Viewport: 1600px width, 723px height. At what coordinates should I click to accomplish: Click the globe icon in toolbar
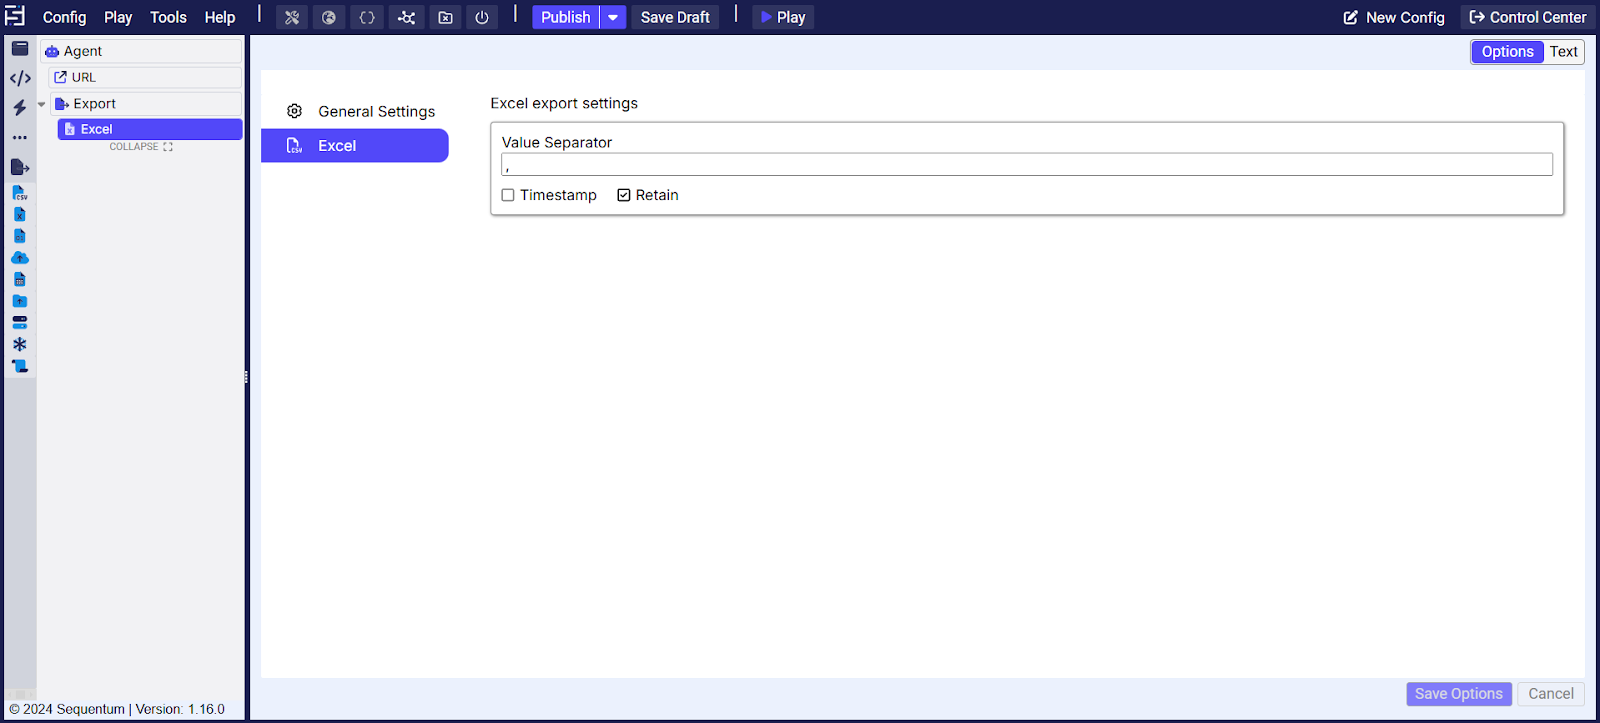(x=329, y=17)
